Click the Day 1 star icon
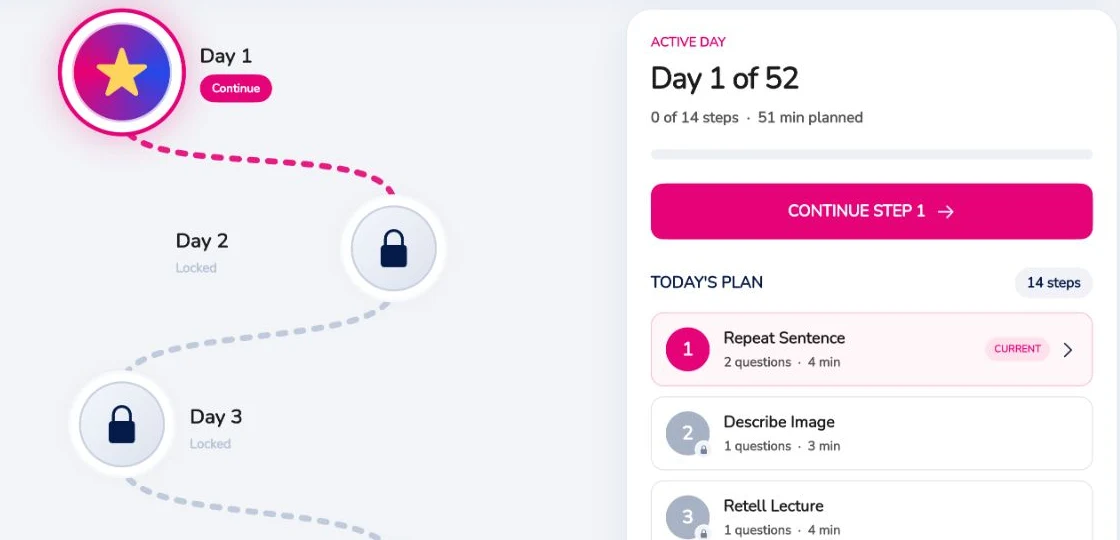Viewport: 1120px width, 540px height. 121,72
